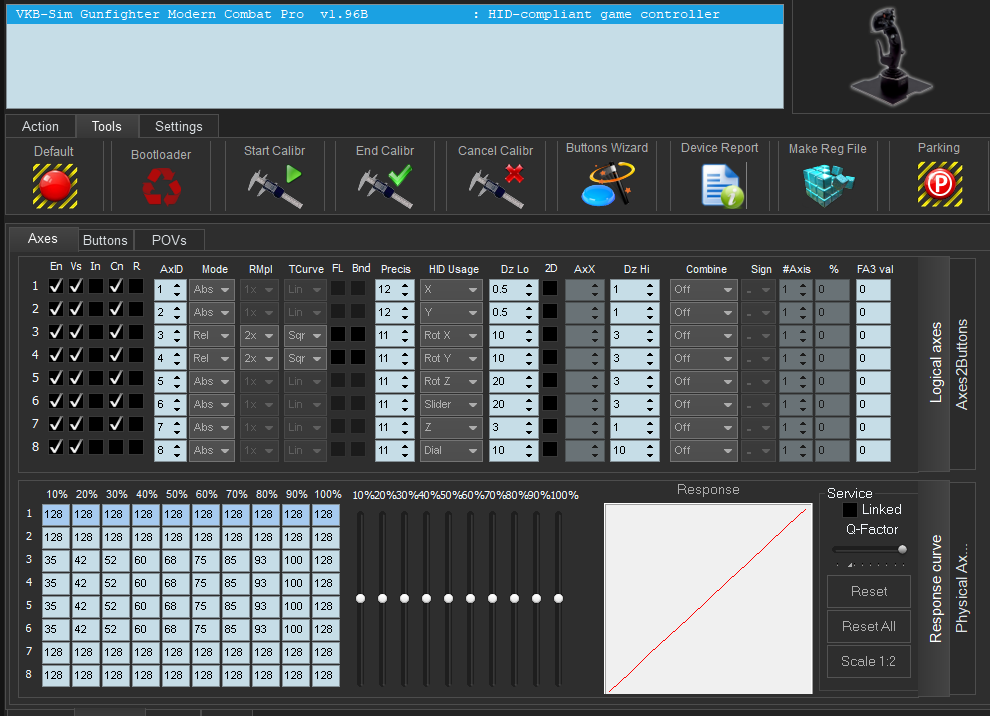
Task: Click the Bootloader recycle icon
Action: (160, 186)
